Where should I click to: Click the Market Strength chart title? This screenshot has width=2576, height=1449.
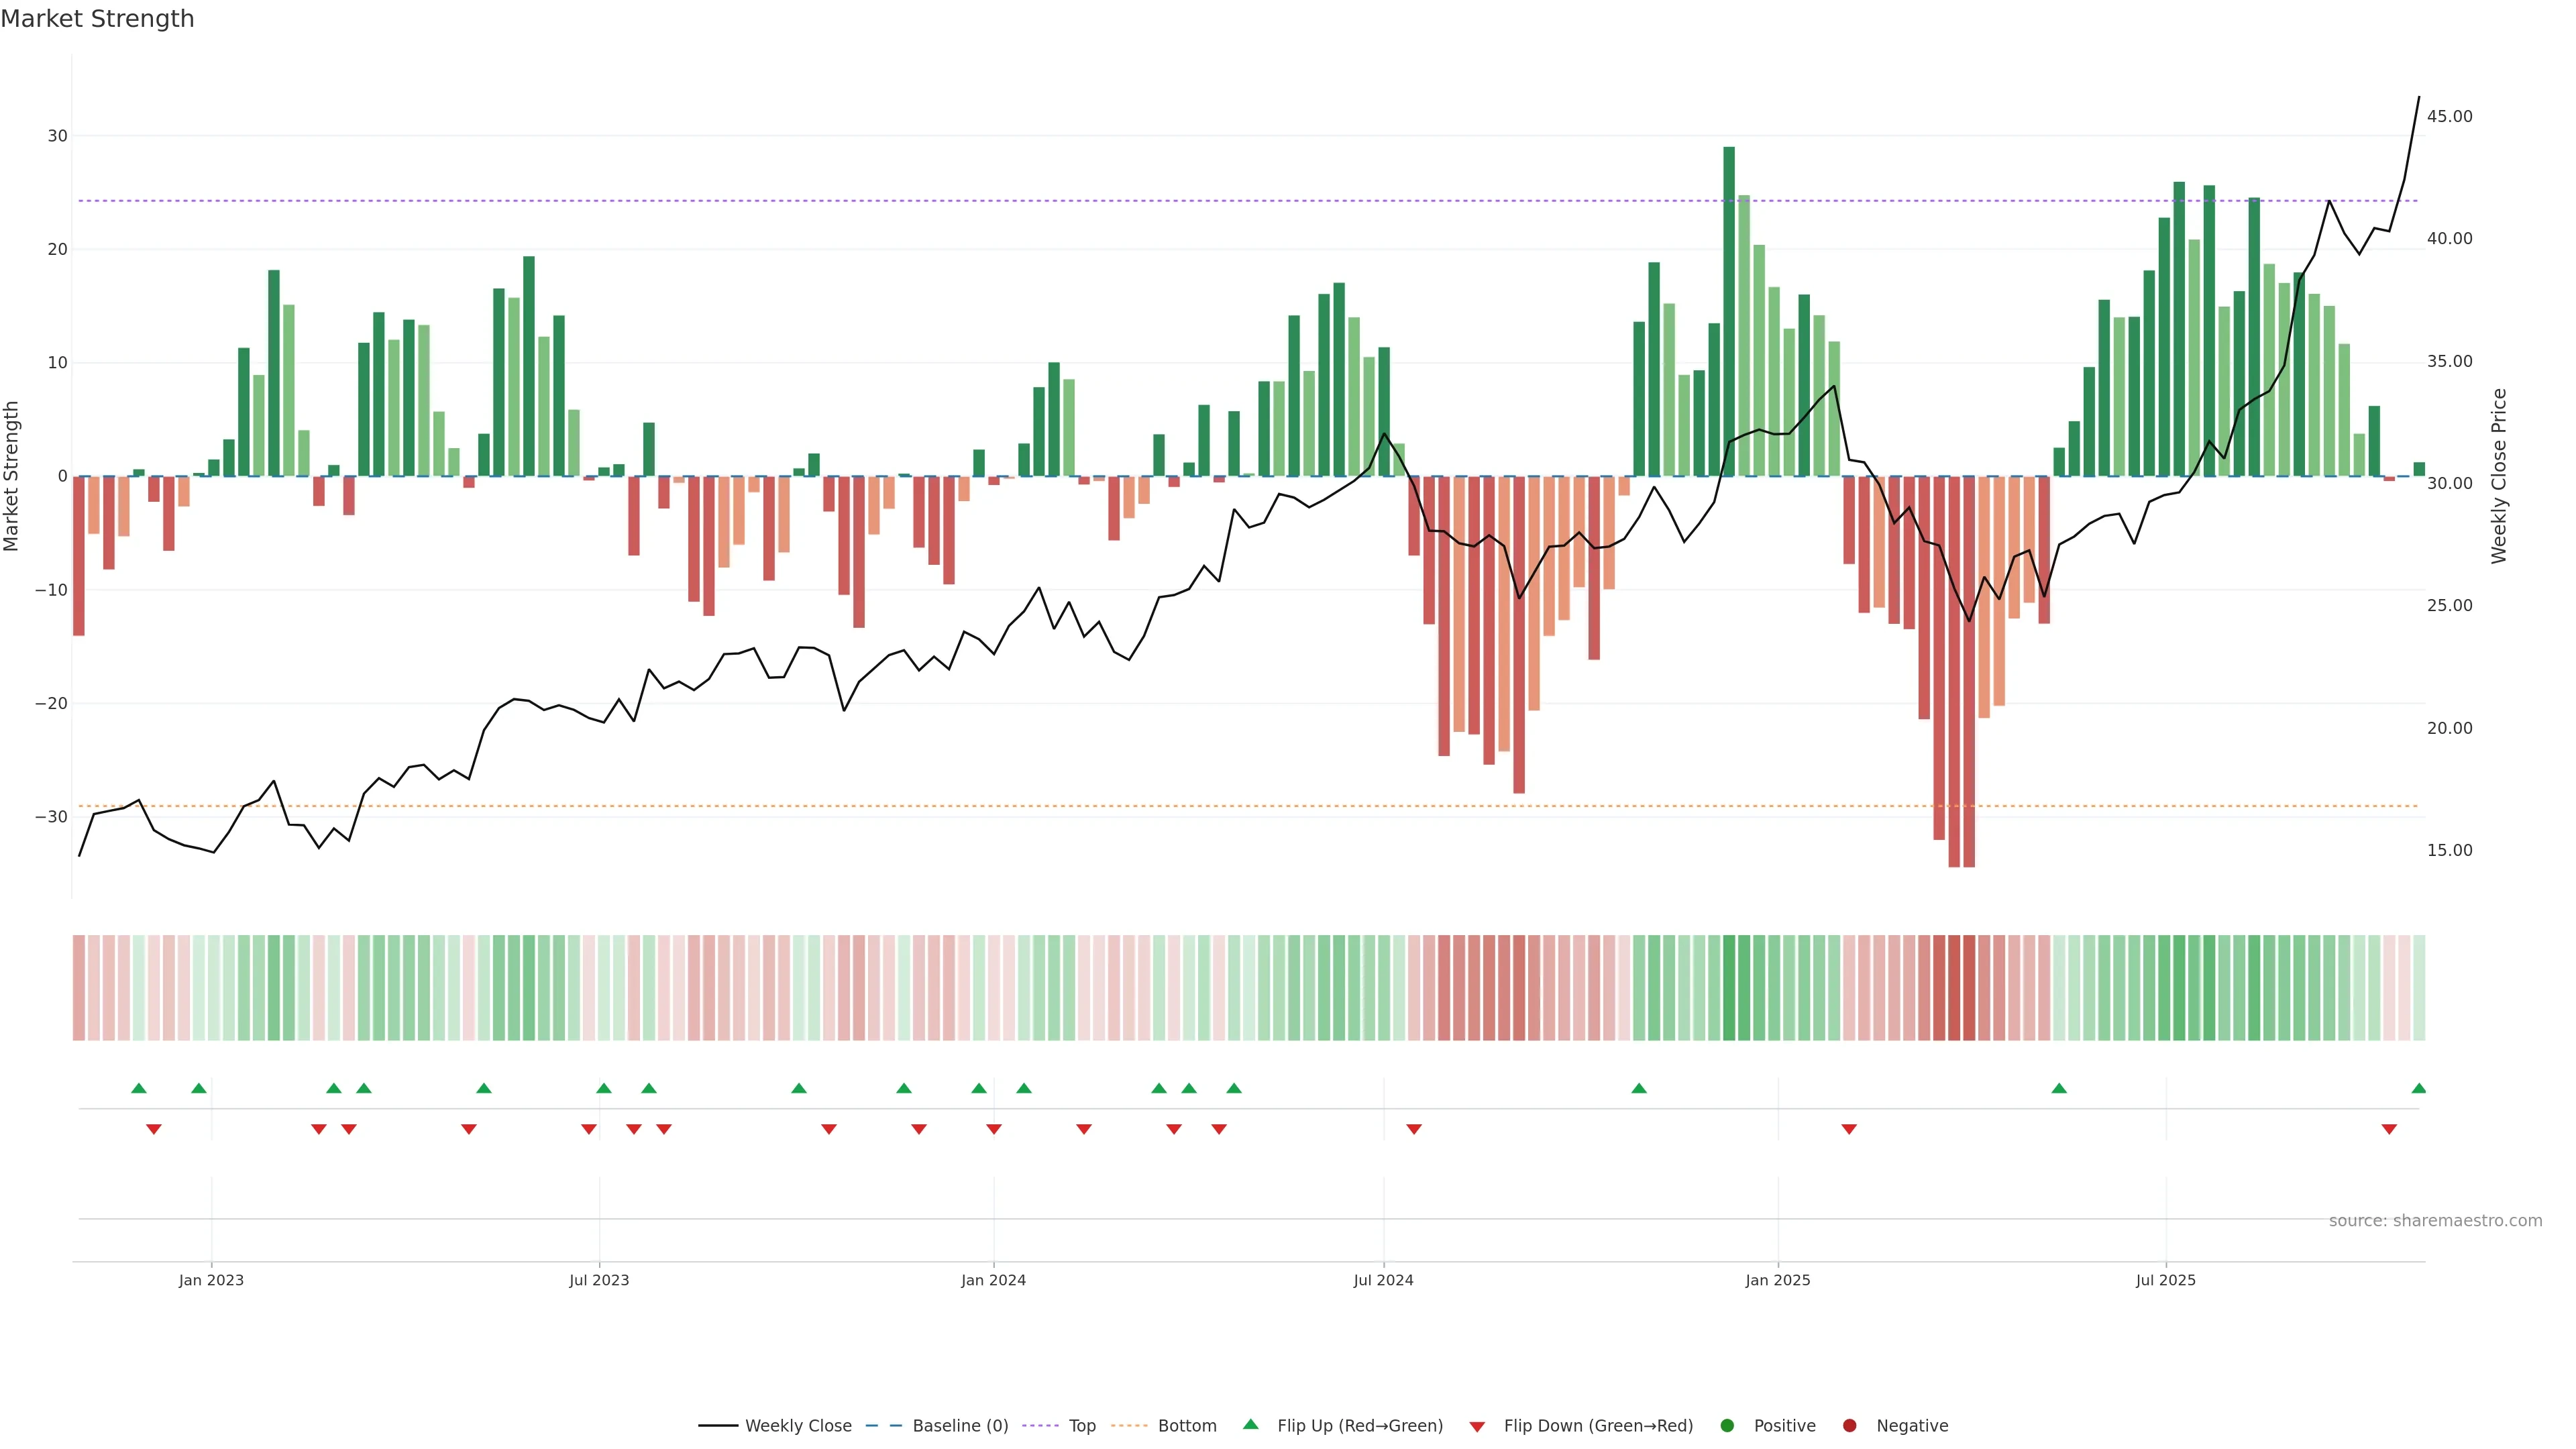pos(97,19)
